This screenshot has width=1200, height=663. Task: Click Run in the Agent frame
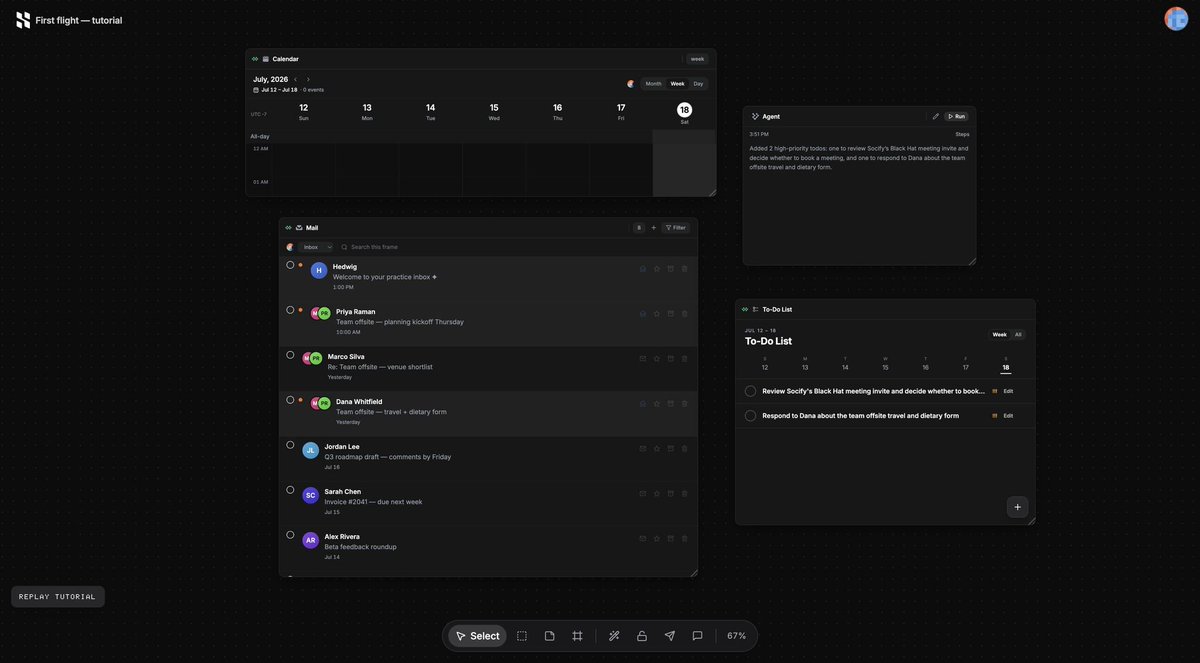click(957, 116)
